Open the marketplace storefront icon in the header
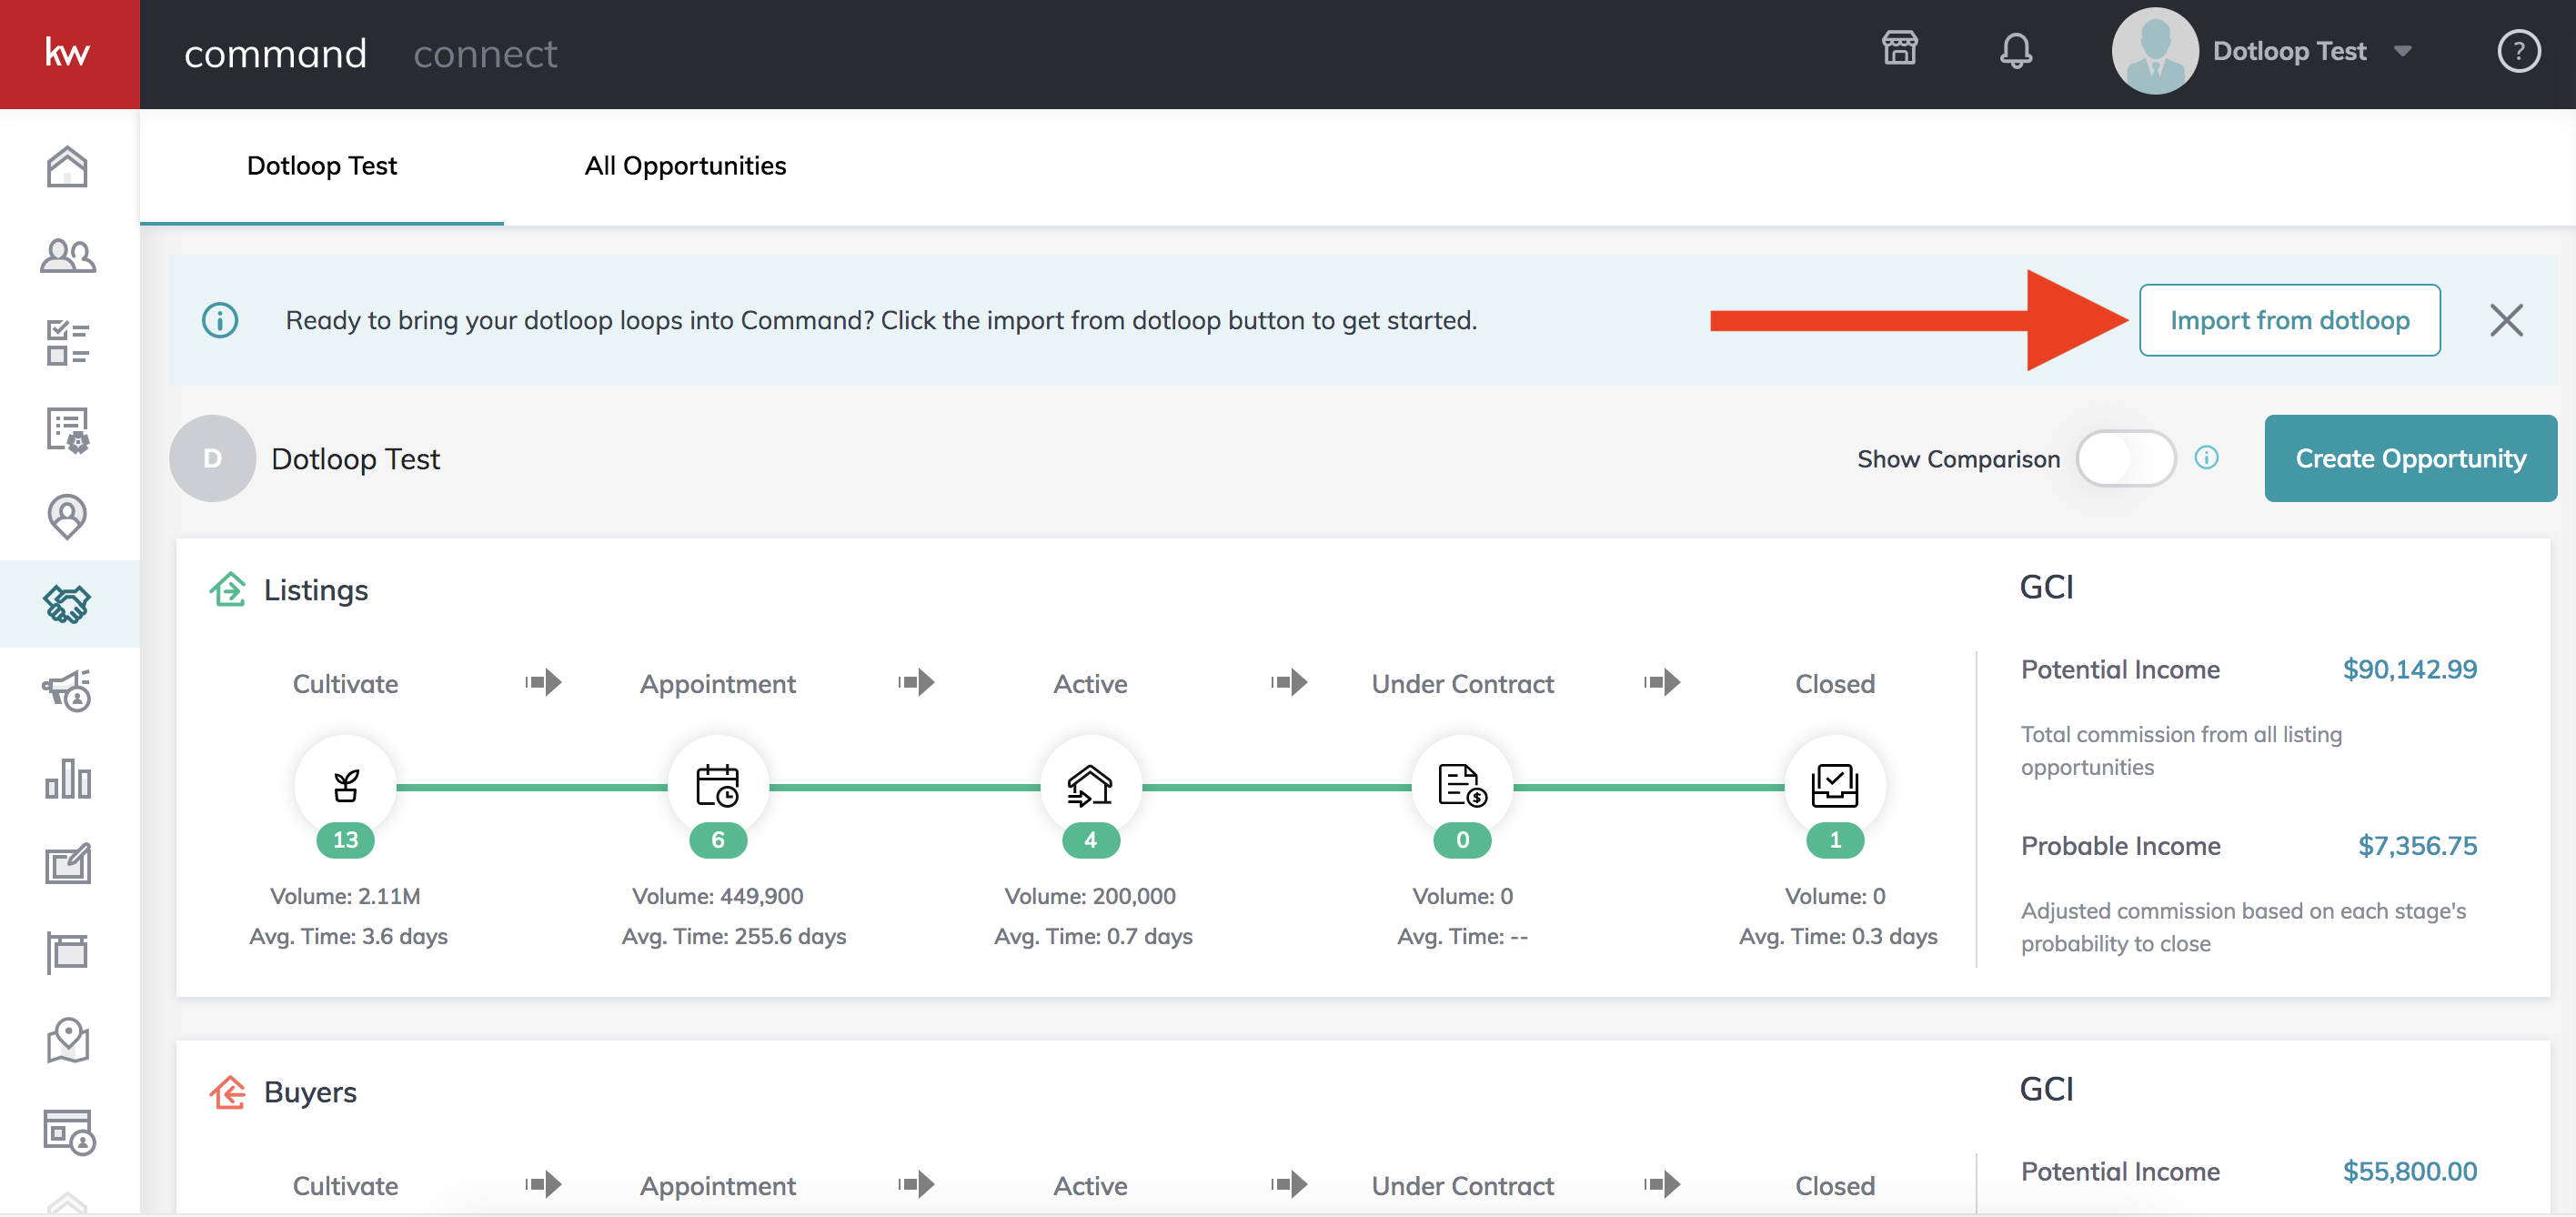The height and width of the screenshot is (1217, 2576). point(1899,49)
